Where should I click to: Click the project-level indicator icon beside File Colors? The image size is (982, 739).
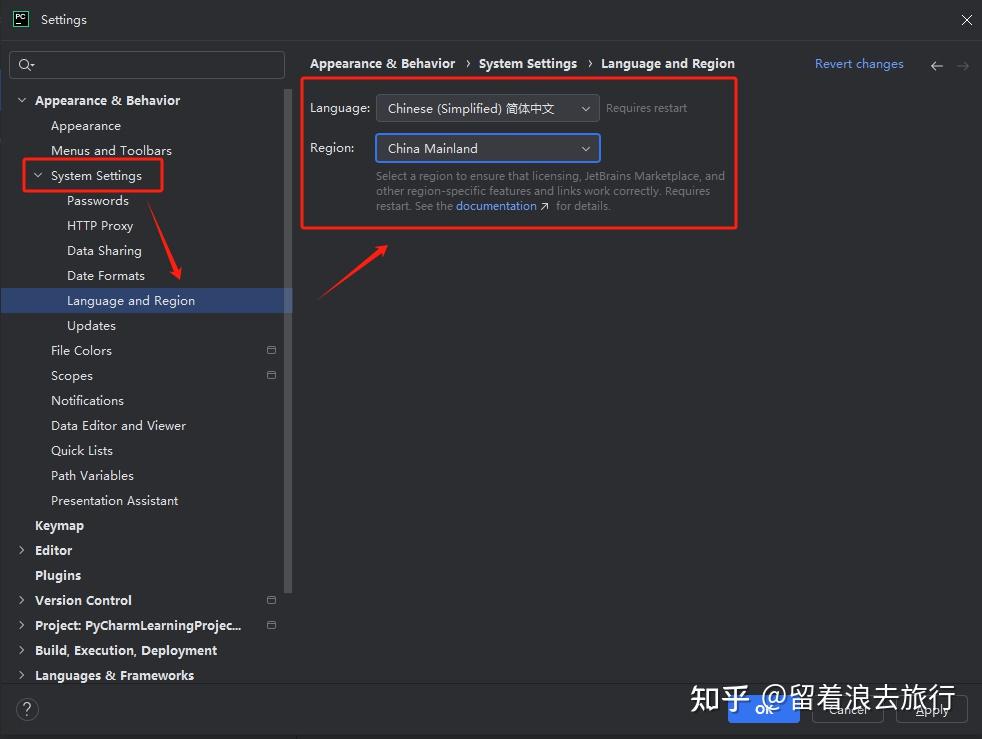(270, 350)
